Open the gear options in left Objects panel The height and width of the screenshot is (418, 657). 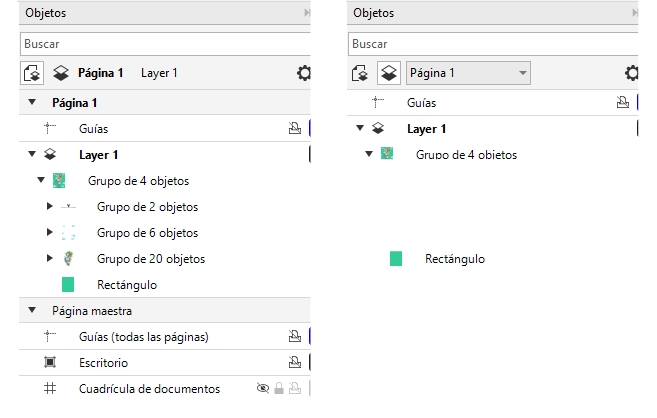click(304, 73)
